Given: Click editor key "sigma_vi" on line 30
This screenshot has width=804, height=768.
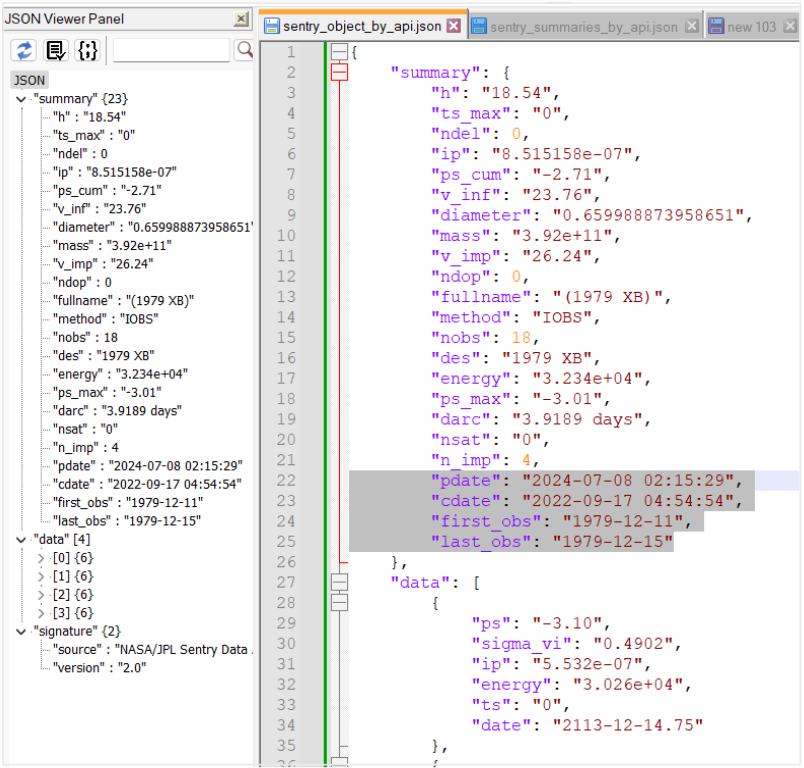Looking at the screenshot, I should pos(521,644).
